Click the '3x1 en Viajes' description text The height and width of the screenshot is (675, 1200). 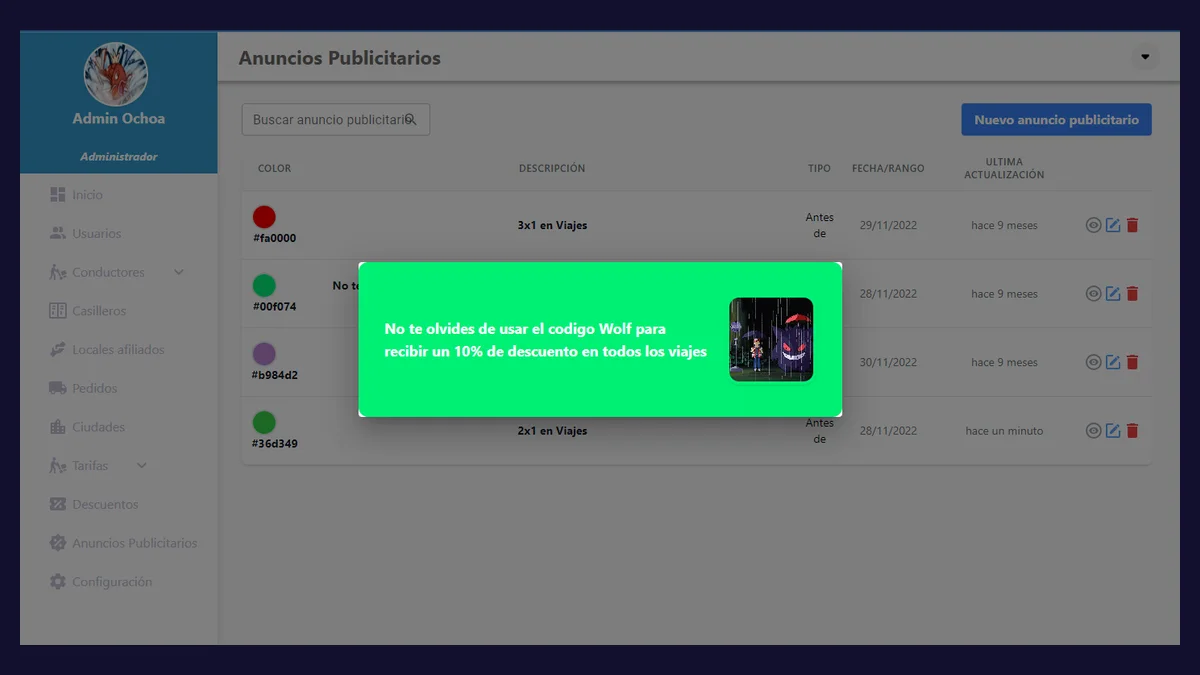552,225
